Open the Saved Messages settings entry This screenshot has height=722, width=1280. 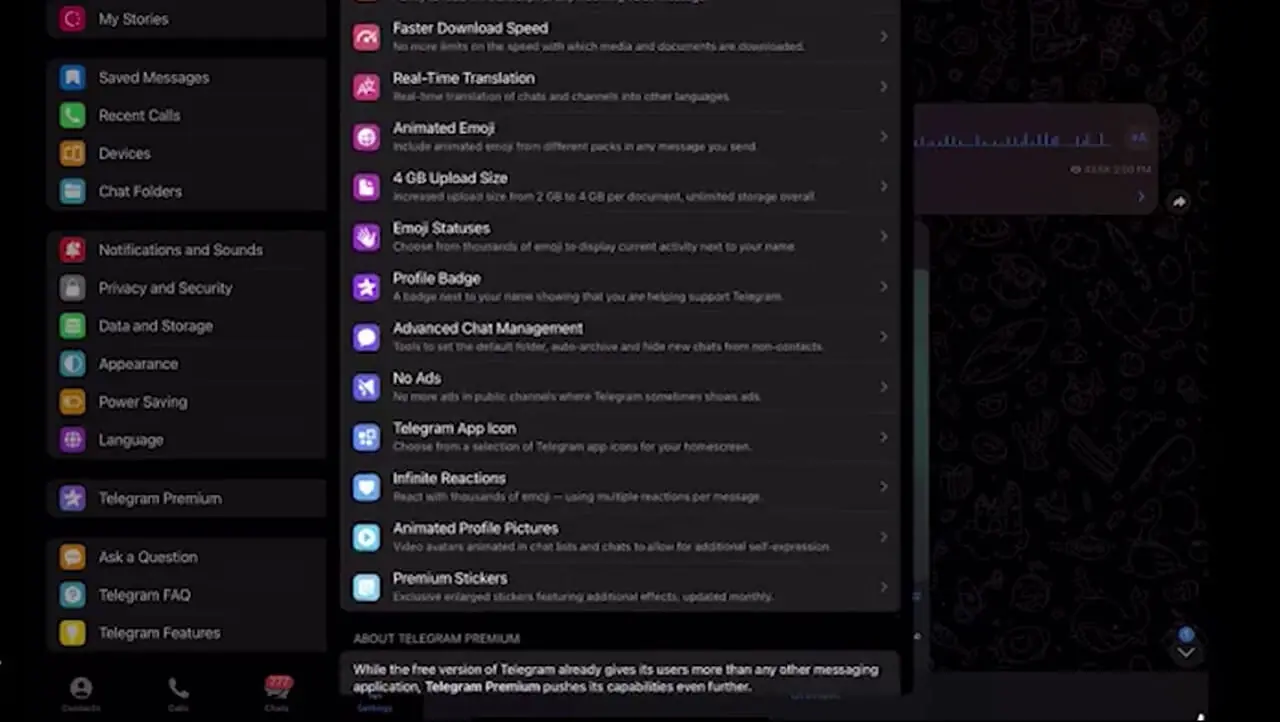point(186,78)
